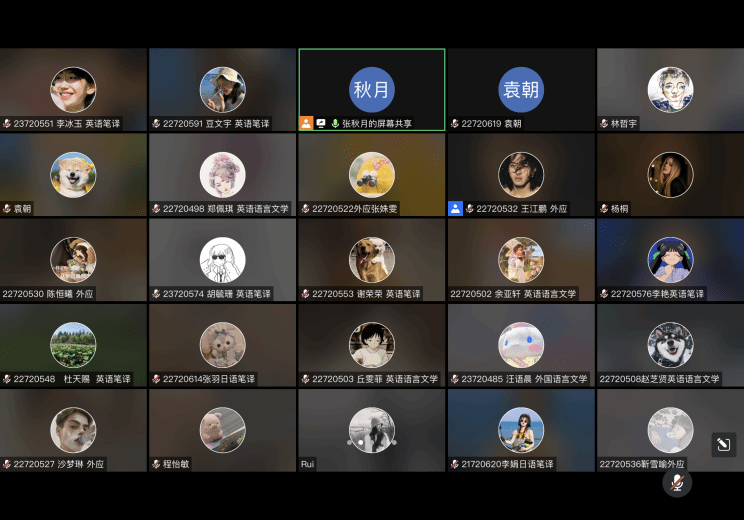Unmute with the floating microphone button

(677, 483)
